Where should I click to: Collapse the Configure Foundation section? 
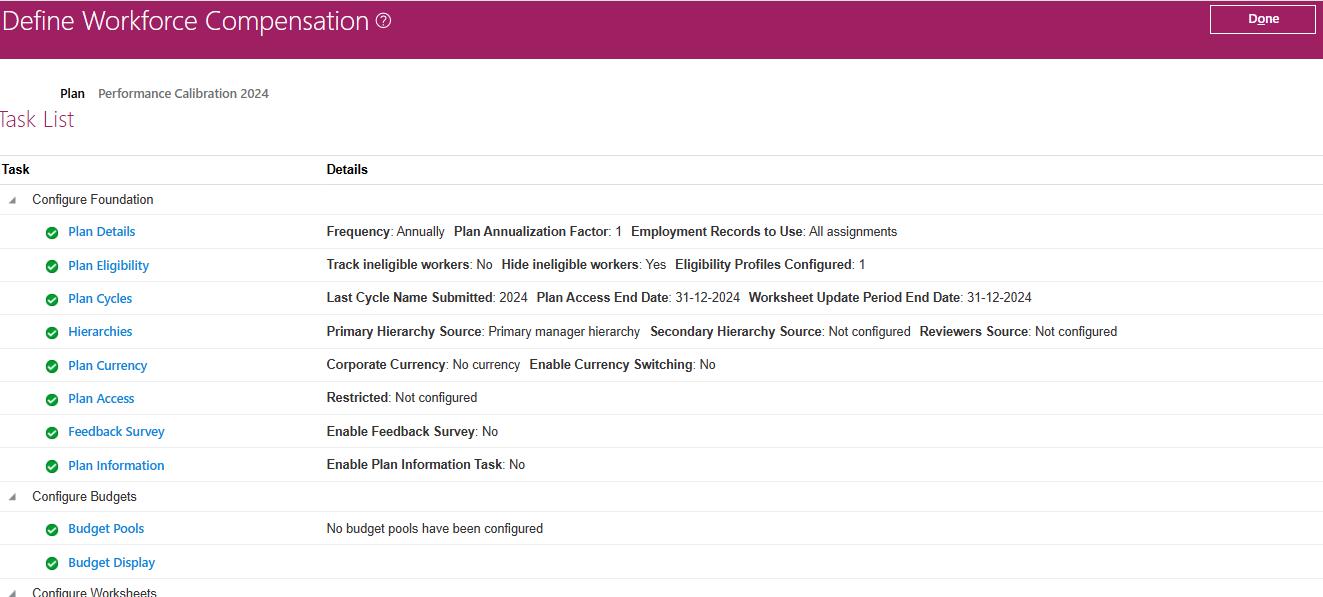pyautogui.click(x=13, y=200)
